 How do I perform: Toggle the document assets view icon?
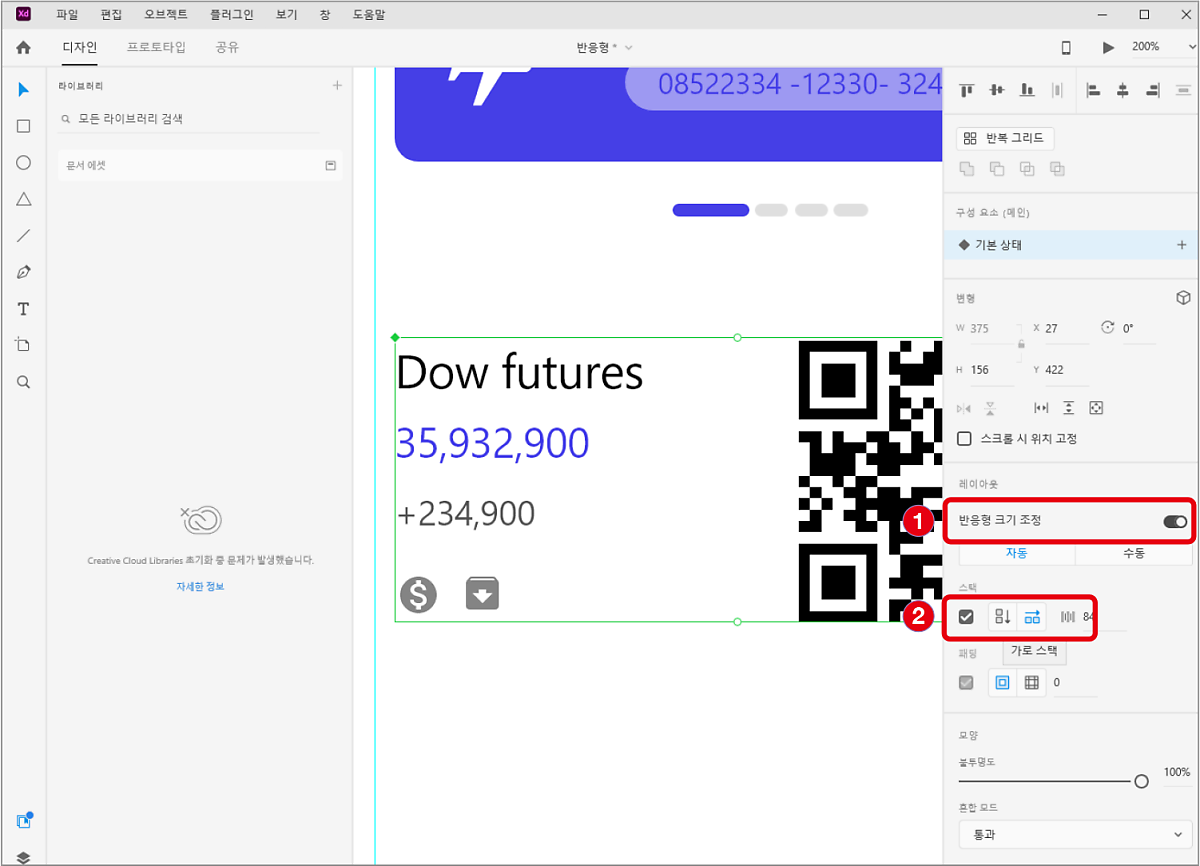330,165
